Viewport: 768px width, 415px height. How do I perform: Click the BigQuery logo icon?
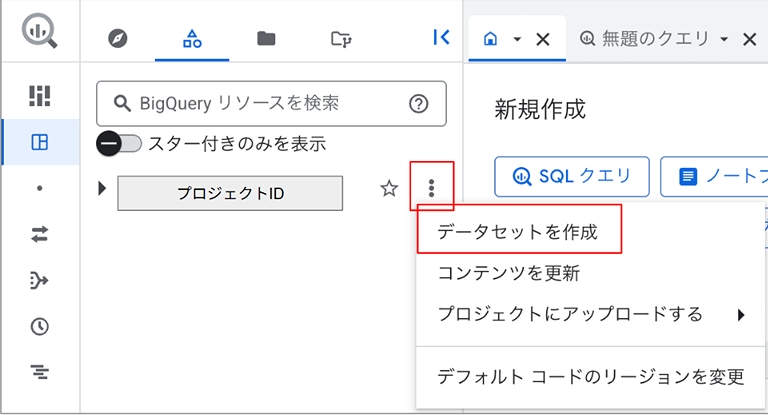pyautogui.click(x=39, y=31)
